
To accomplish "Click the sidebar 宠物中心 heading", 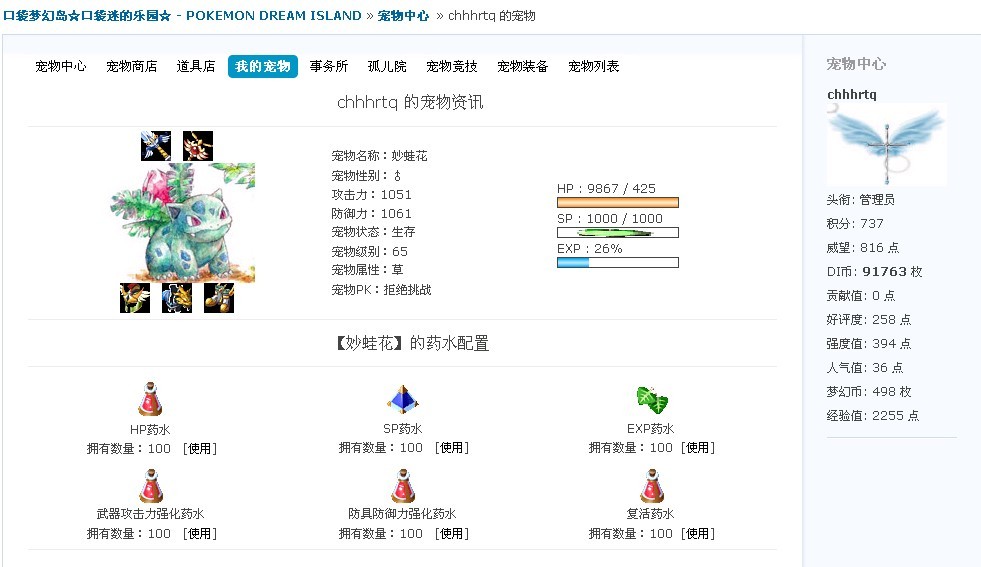I will (856, 64).
